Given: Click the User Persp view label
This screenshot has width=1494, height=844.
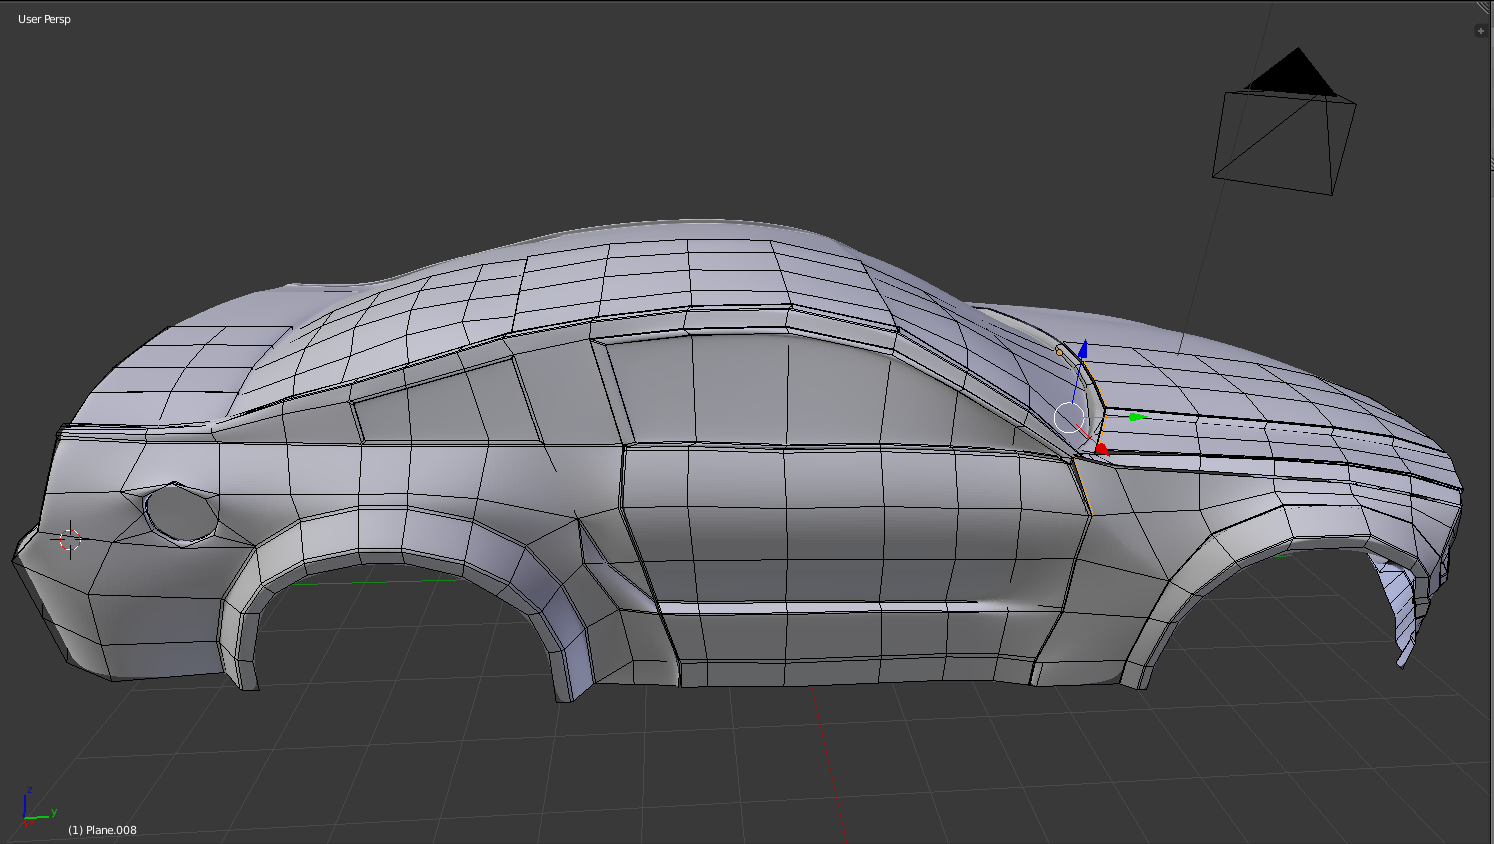Looking at the screenshot, I should [x=44, y=19].
